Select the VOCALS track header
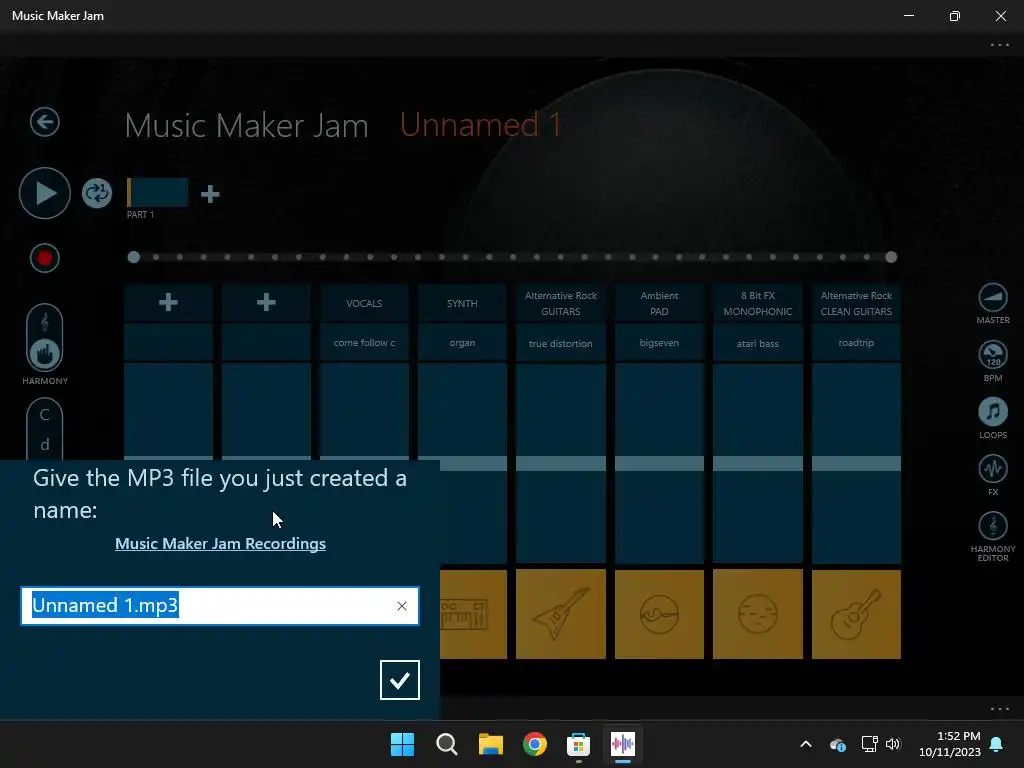 (x=364, y=303)
